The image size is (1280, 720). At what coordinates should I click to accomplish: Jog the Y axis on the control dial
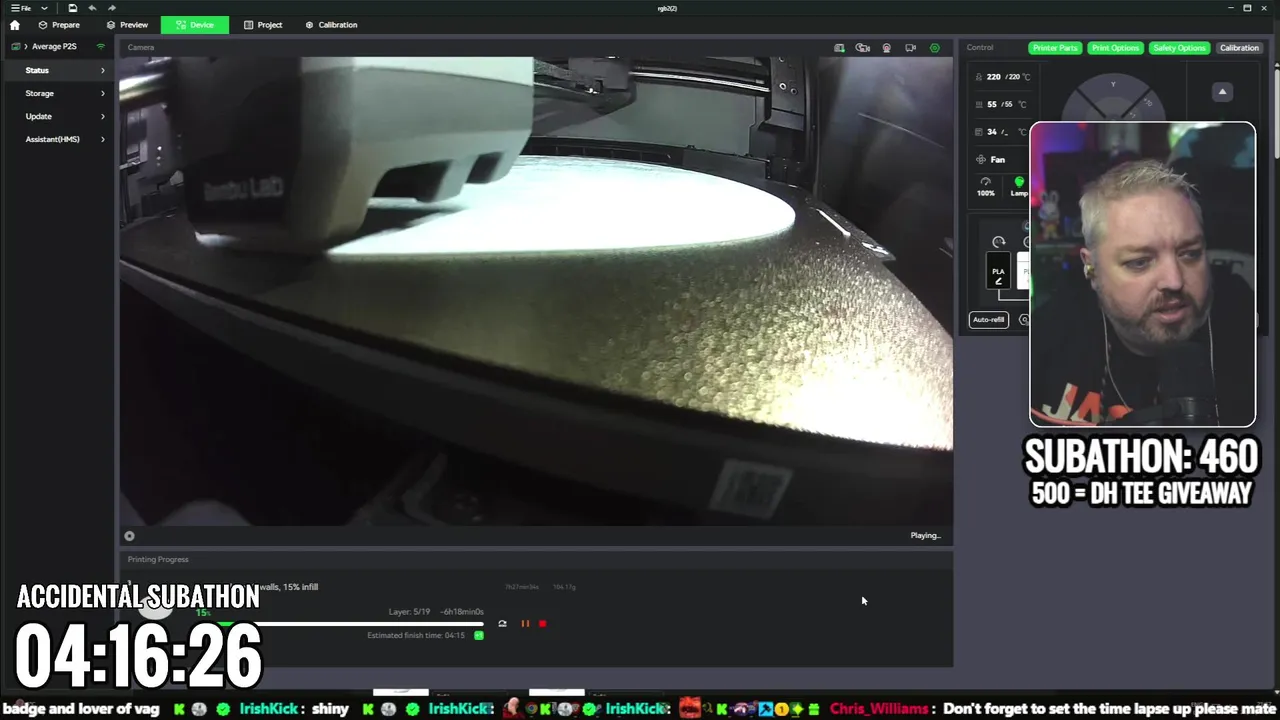tap(1113, 86)
